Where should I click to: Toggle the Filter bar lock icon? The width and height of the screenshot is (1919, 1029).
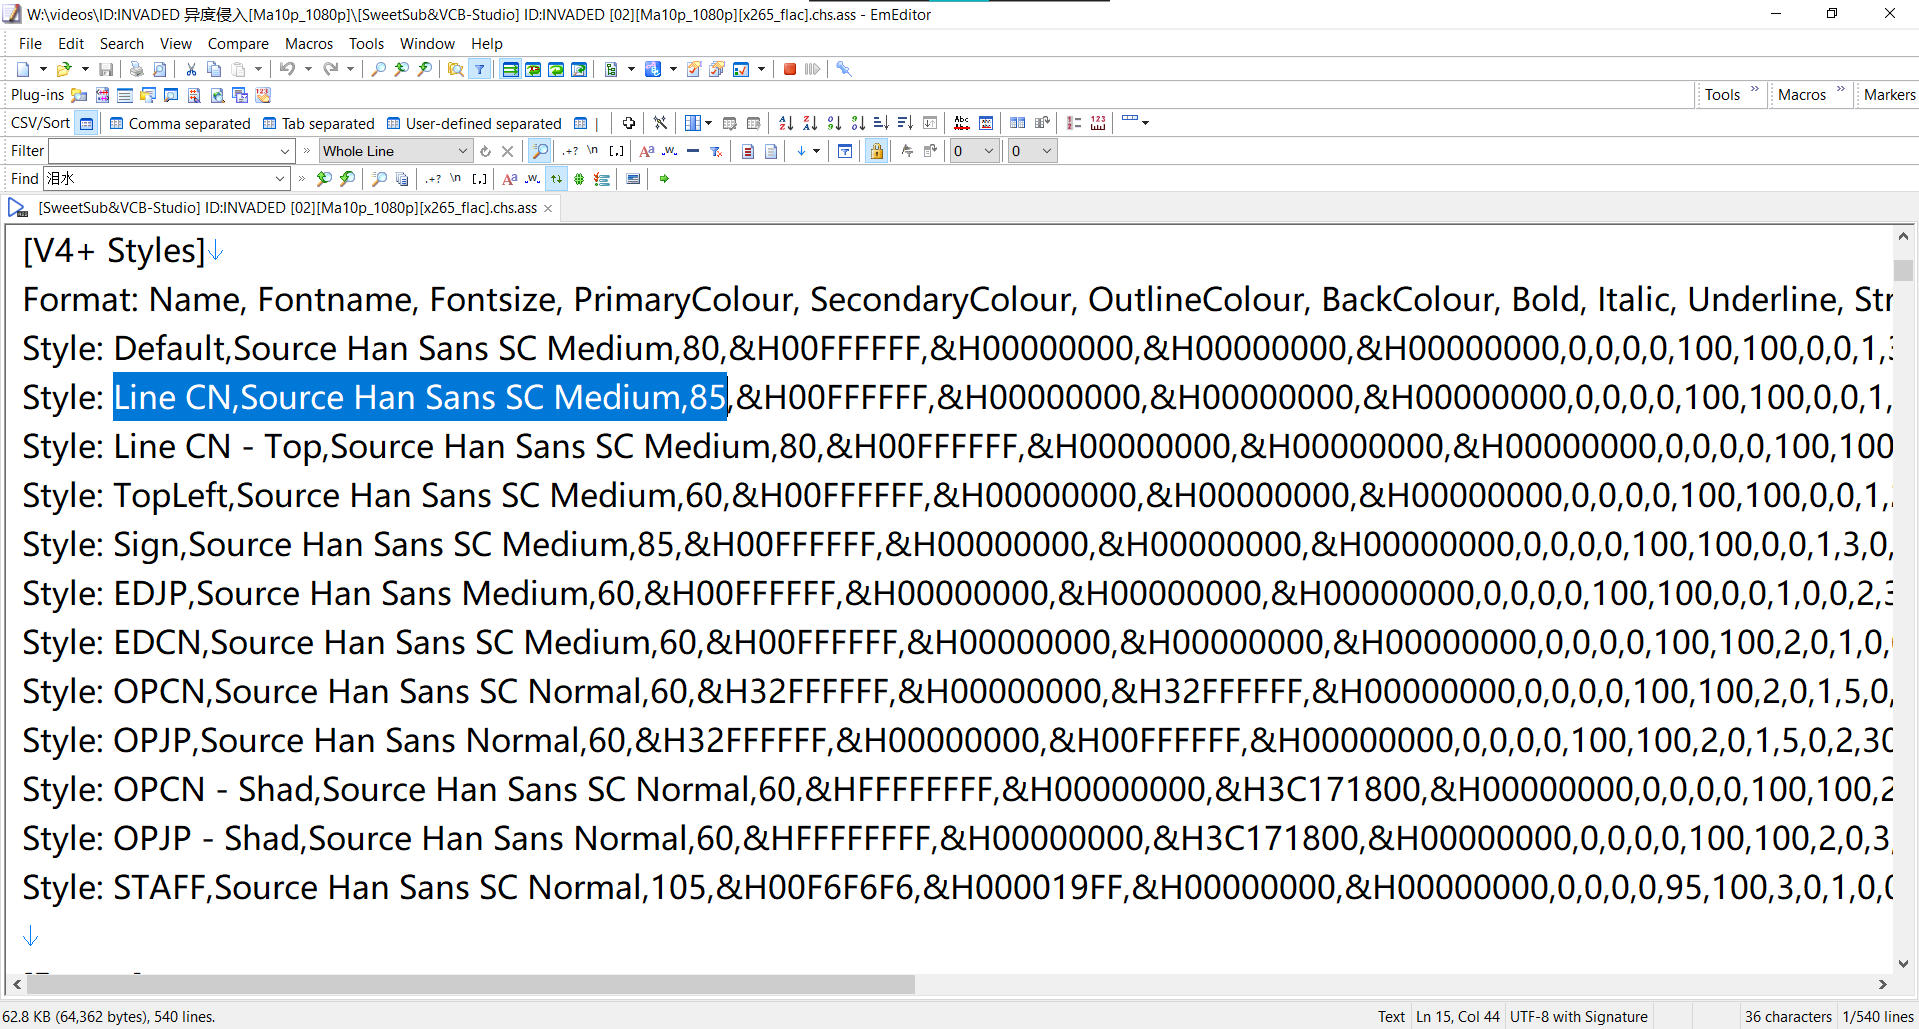pos(877,151)
